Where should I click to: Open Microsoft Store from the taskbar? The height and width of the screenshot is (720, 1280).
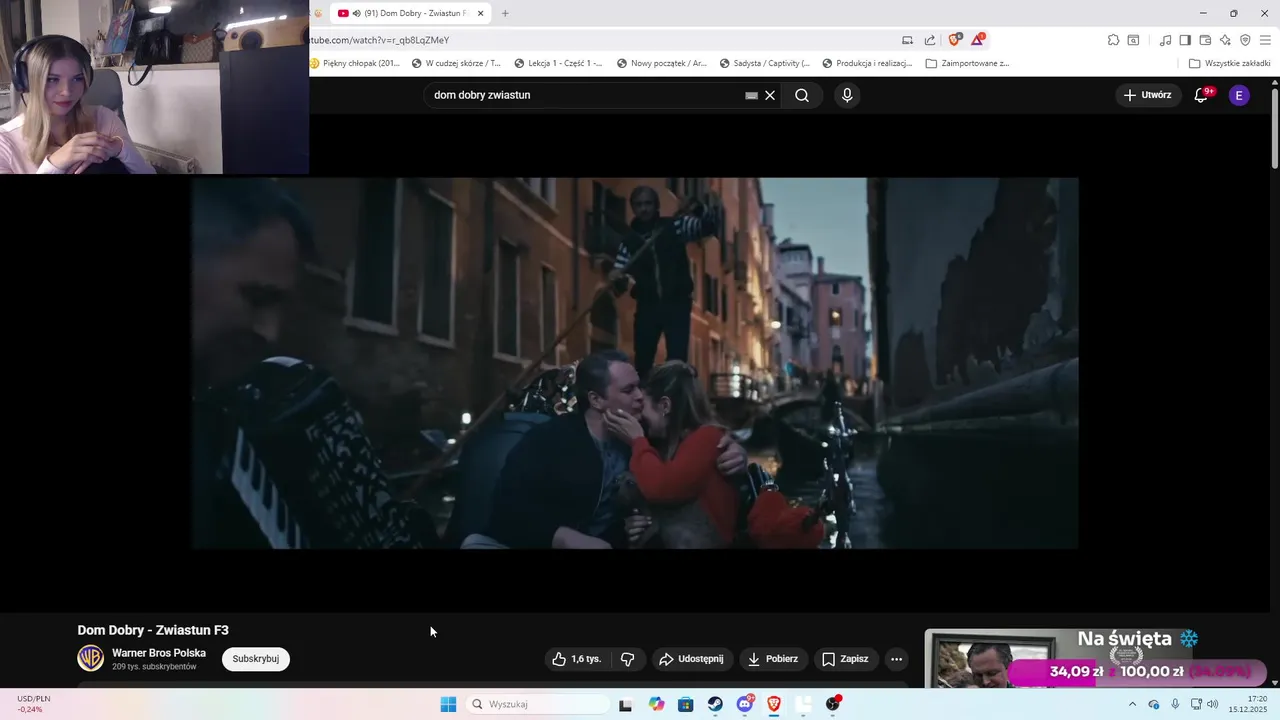coord(685,704)
